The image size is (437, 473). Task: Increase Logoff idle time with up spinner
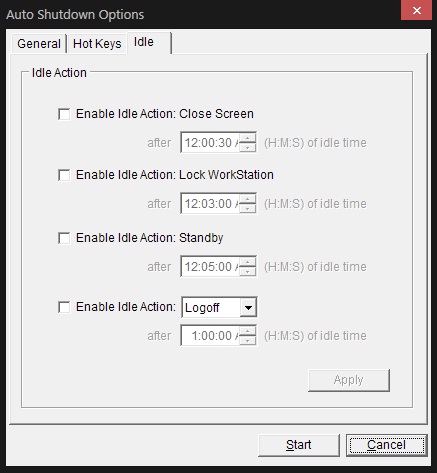(x=248, y=331)
